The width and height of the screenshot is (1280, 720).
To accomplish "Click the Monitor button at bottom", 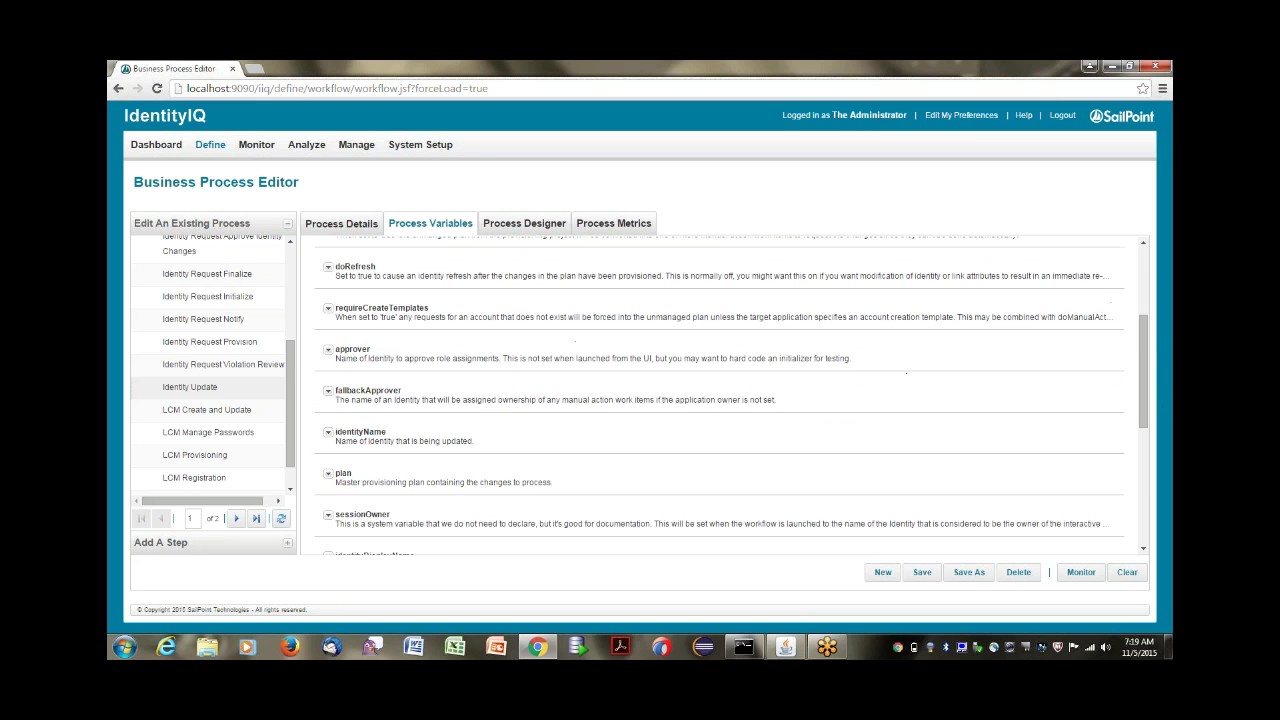I will click(x=1081, y=572).
